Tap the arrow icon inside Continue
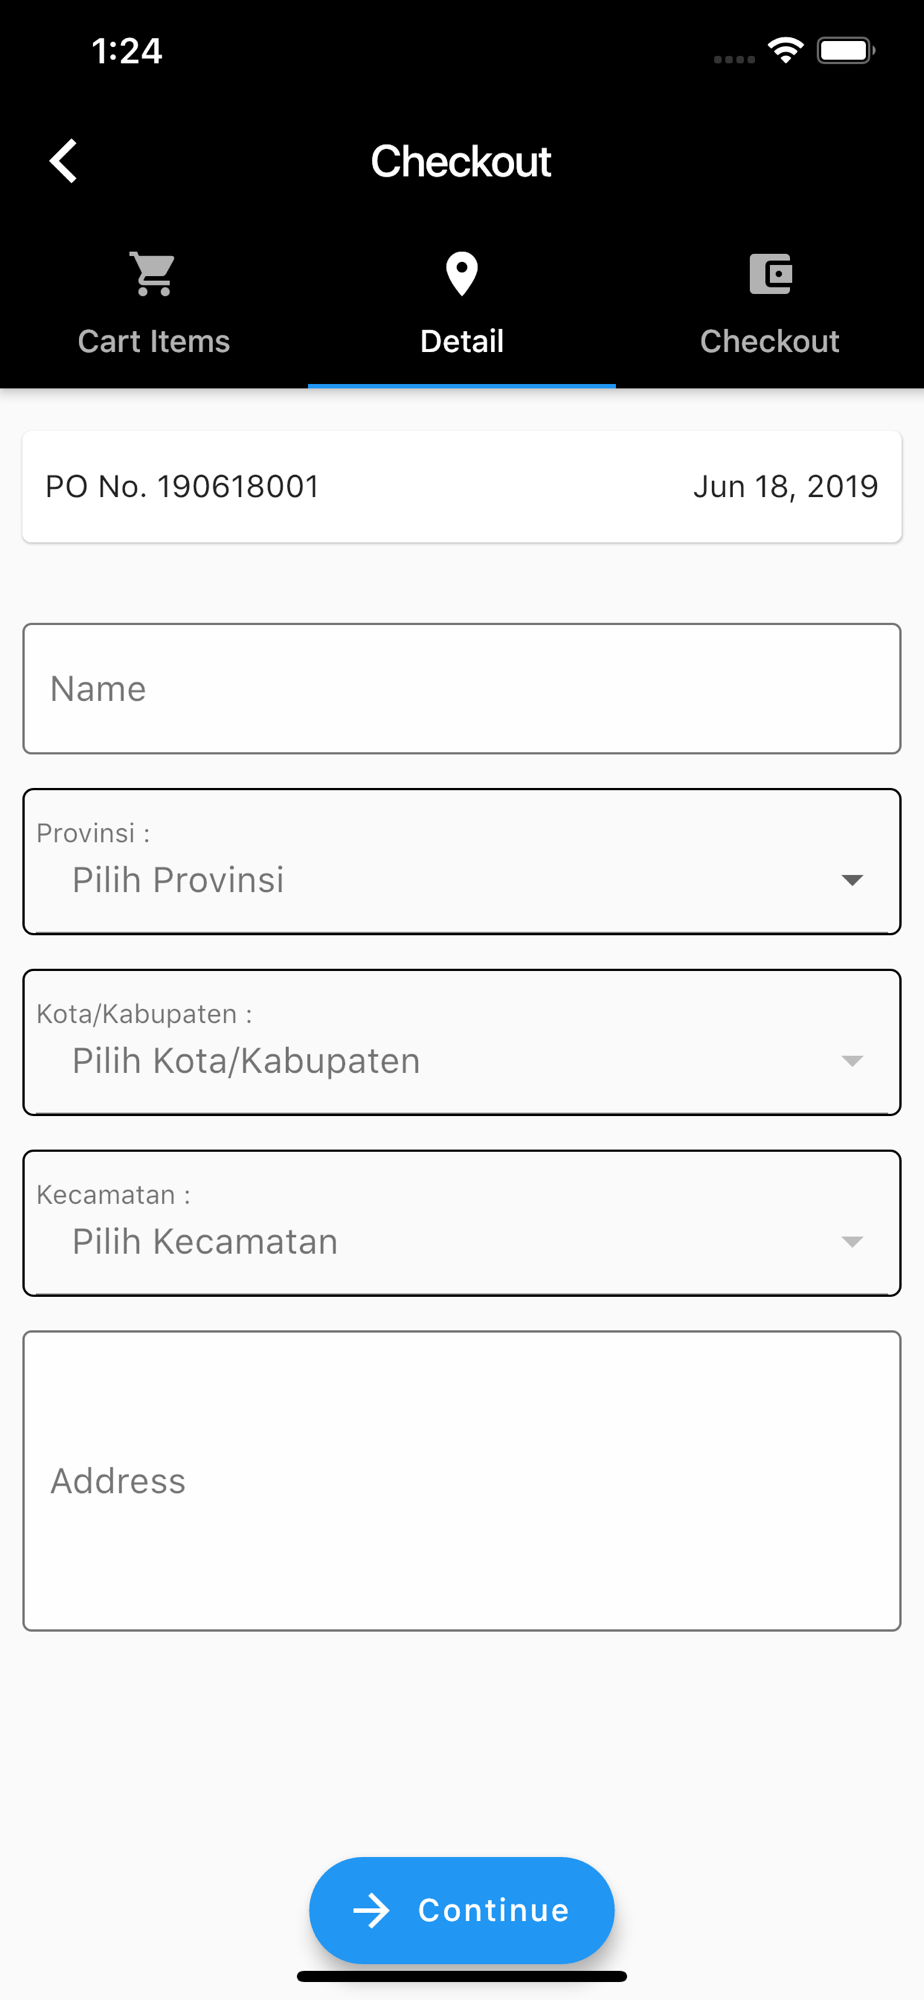Image resolution: width=924 pixels, height=2000 pixels. coord(371,1910)
